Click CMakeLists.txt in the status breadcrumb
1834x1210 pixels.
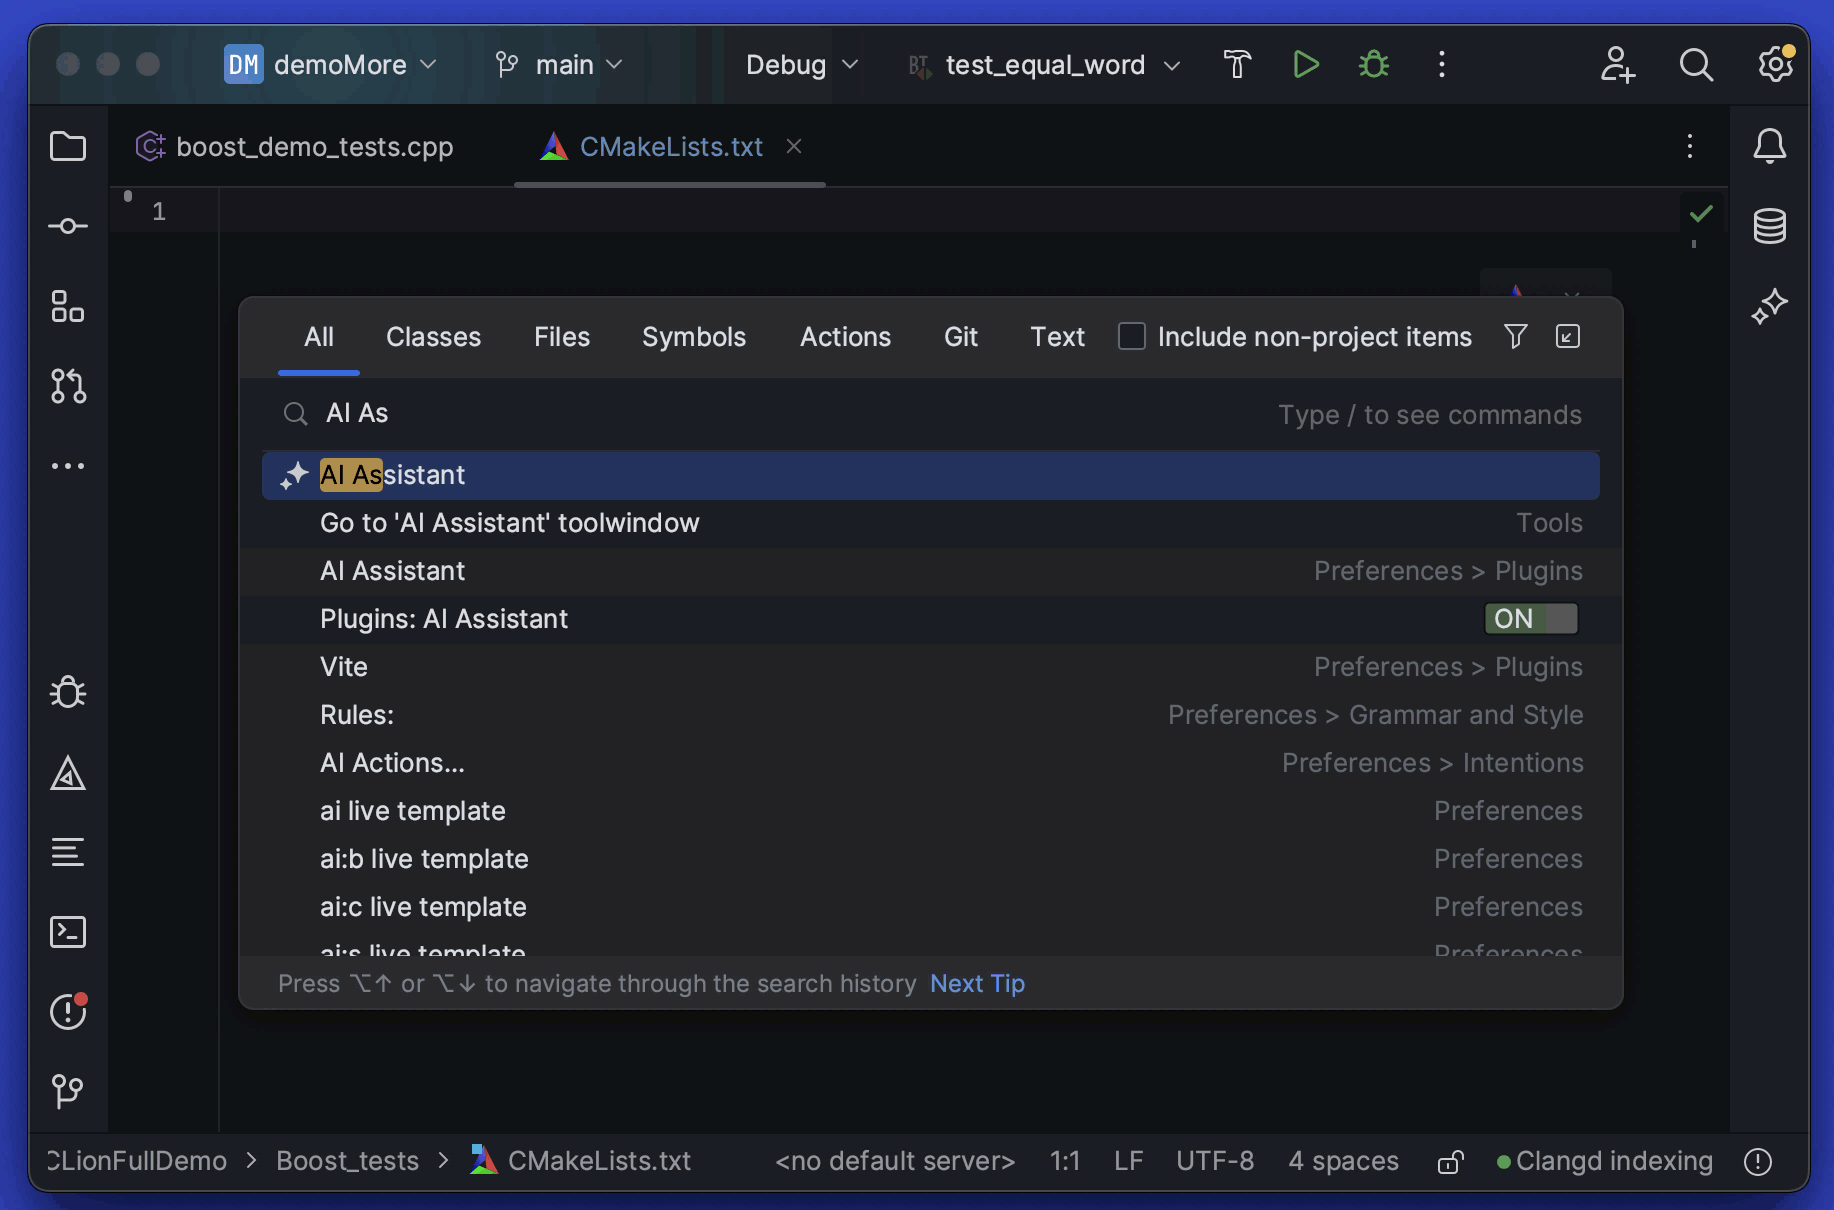581,1161
